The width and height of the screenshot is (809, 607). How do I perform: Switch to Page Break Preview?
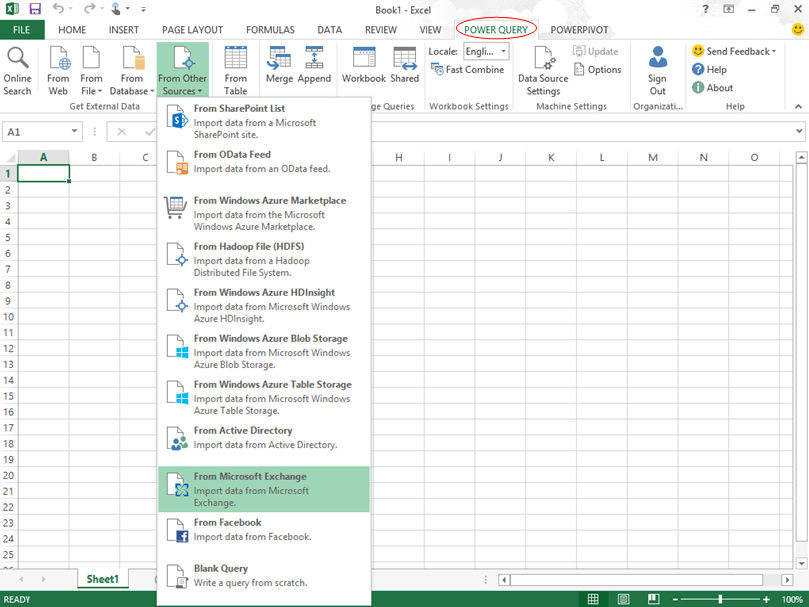click(x=653, y=599)
